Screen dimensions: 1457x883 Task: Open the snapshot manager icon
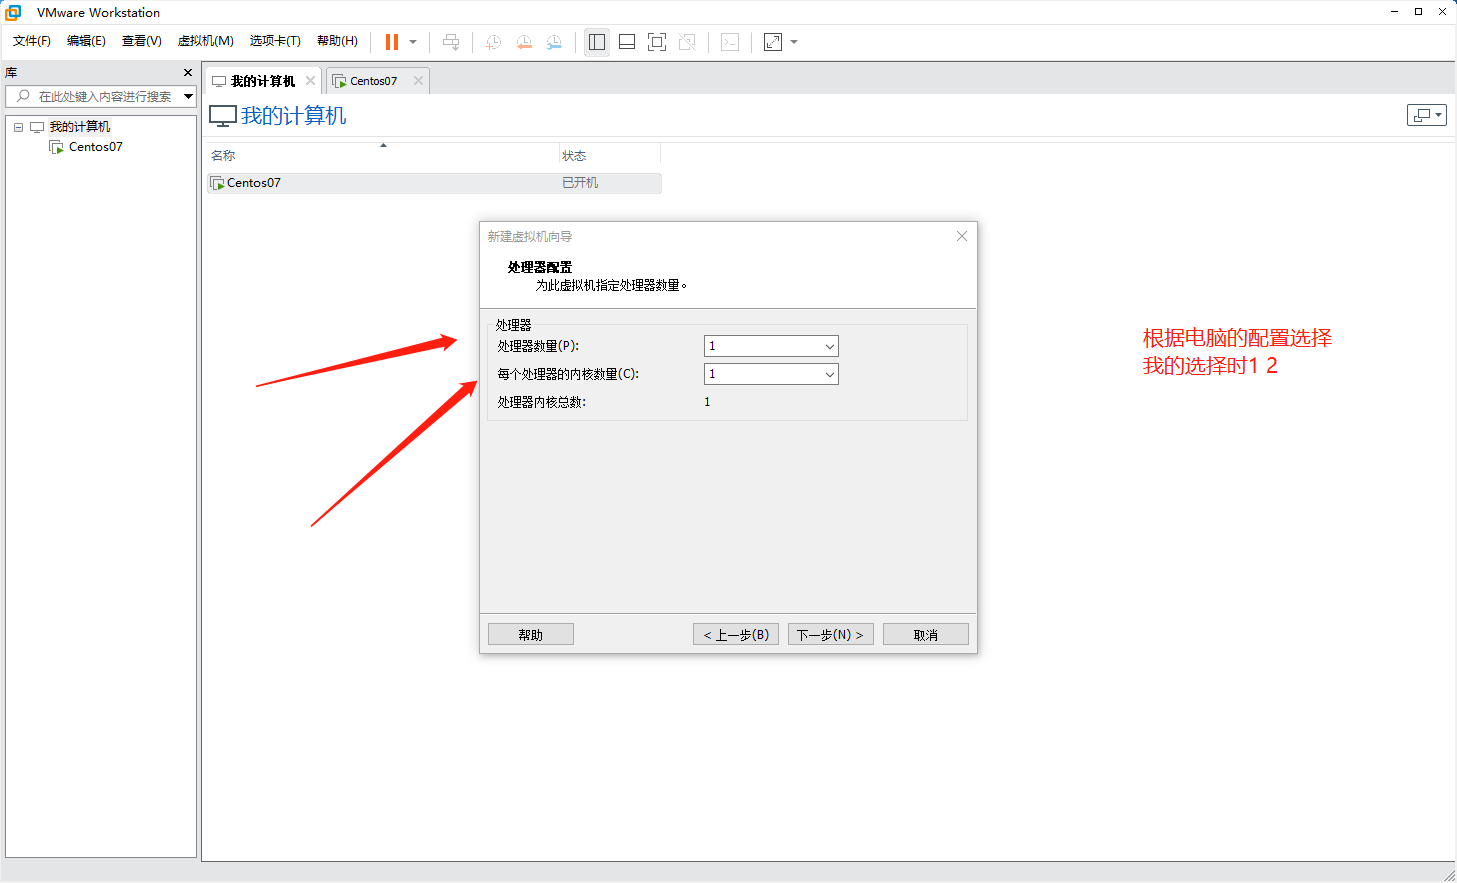click(x=554, y=42)
